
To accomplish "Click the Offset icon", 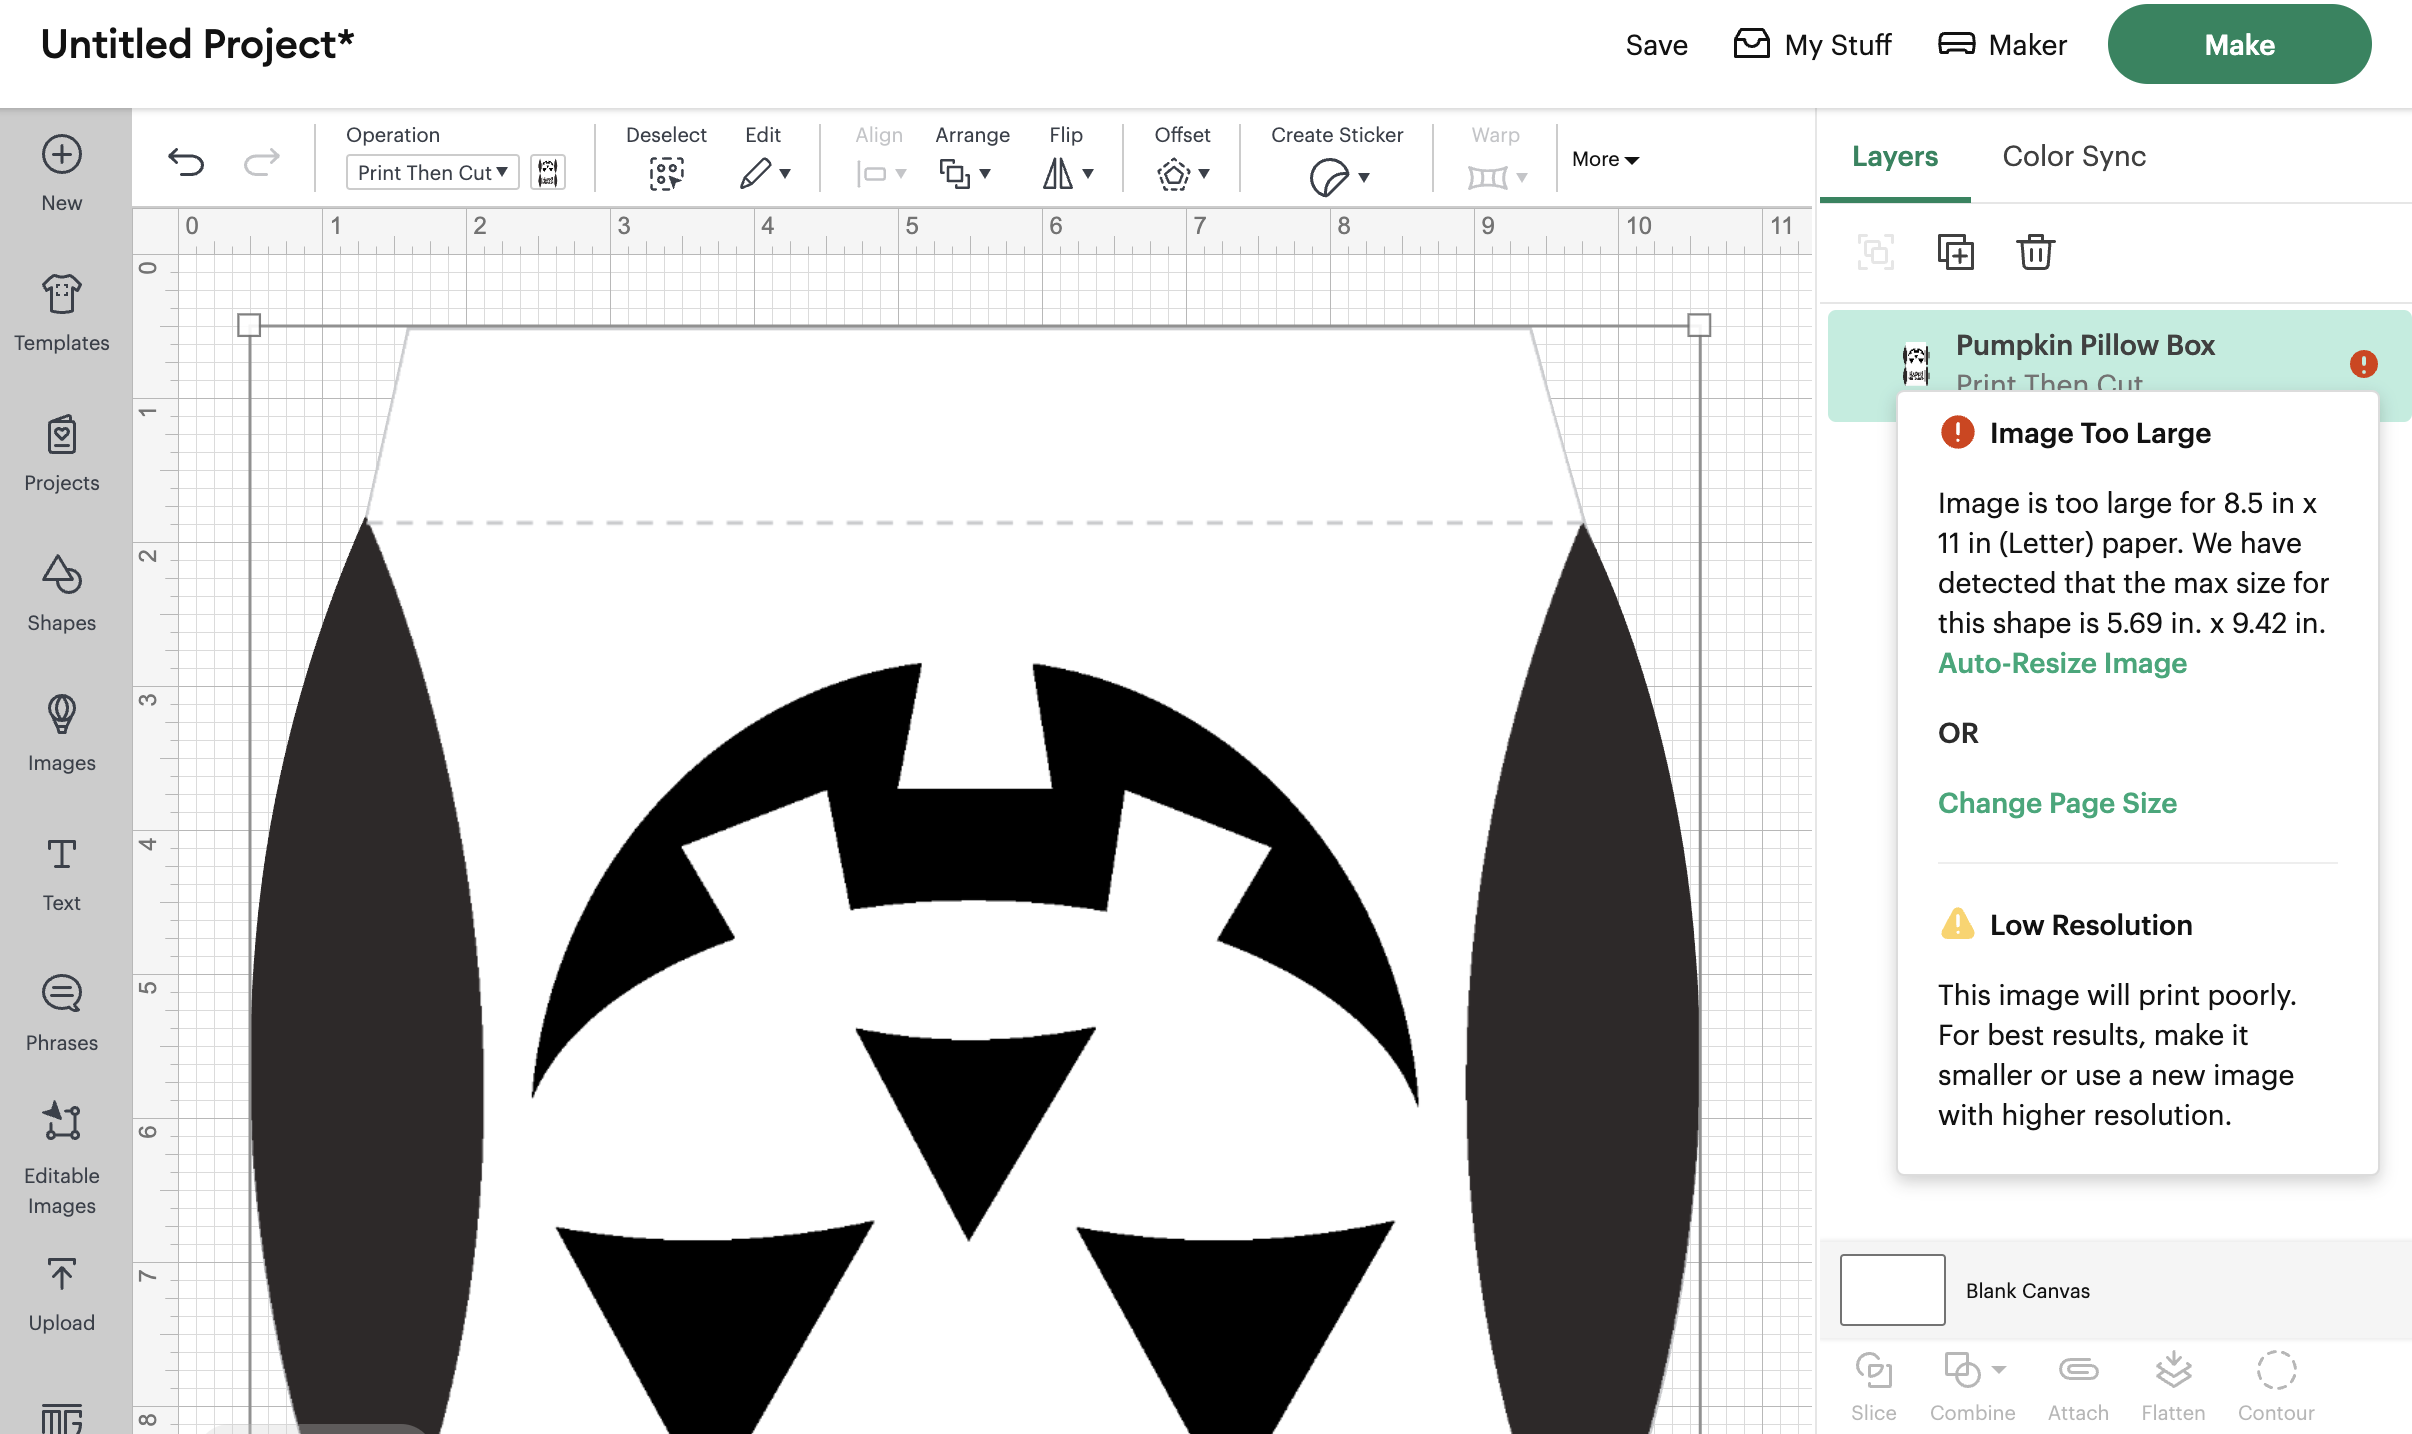I will [1174, 174].
